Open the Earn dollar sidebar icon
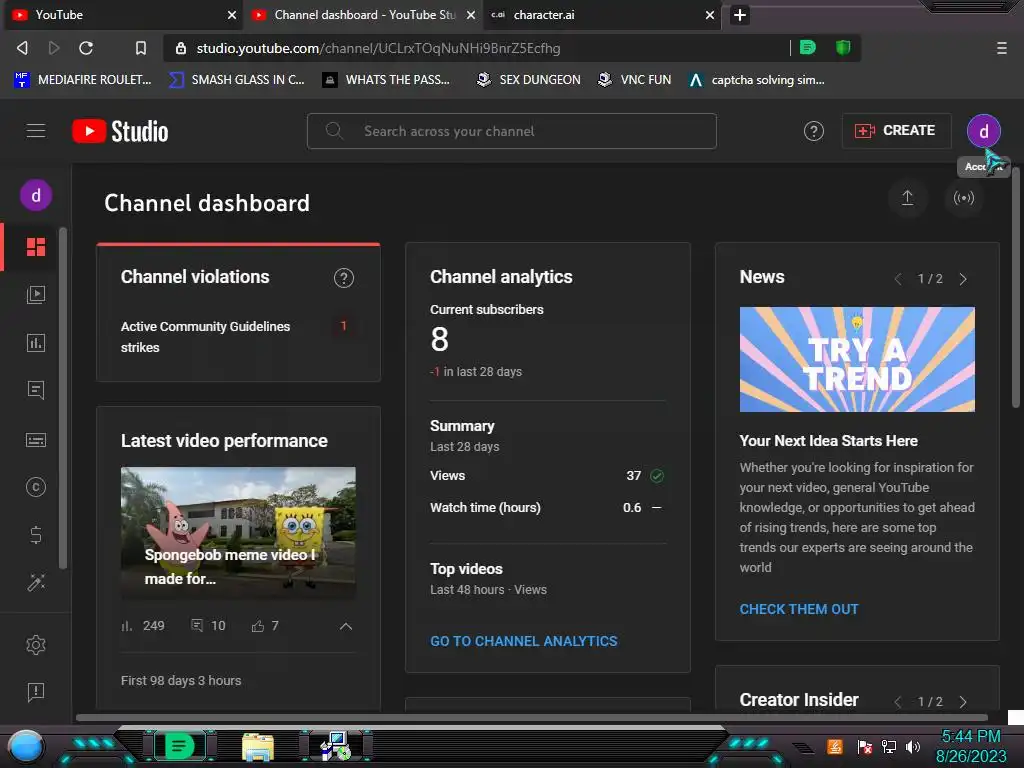The width and height of the screenshot is (1024, 768). click(36, 536)
